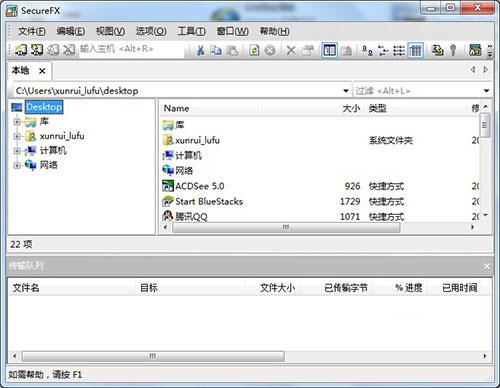Select the 库 item in file list
Screen dimensions: 500x388
(179, 125)
